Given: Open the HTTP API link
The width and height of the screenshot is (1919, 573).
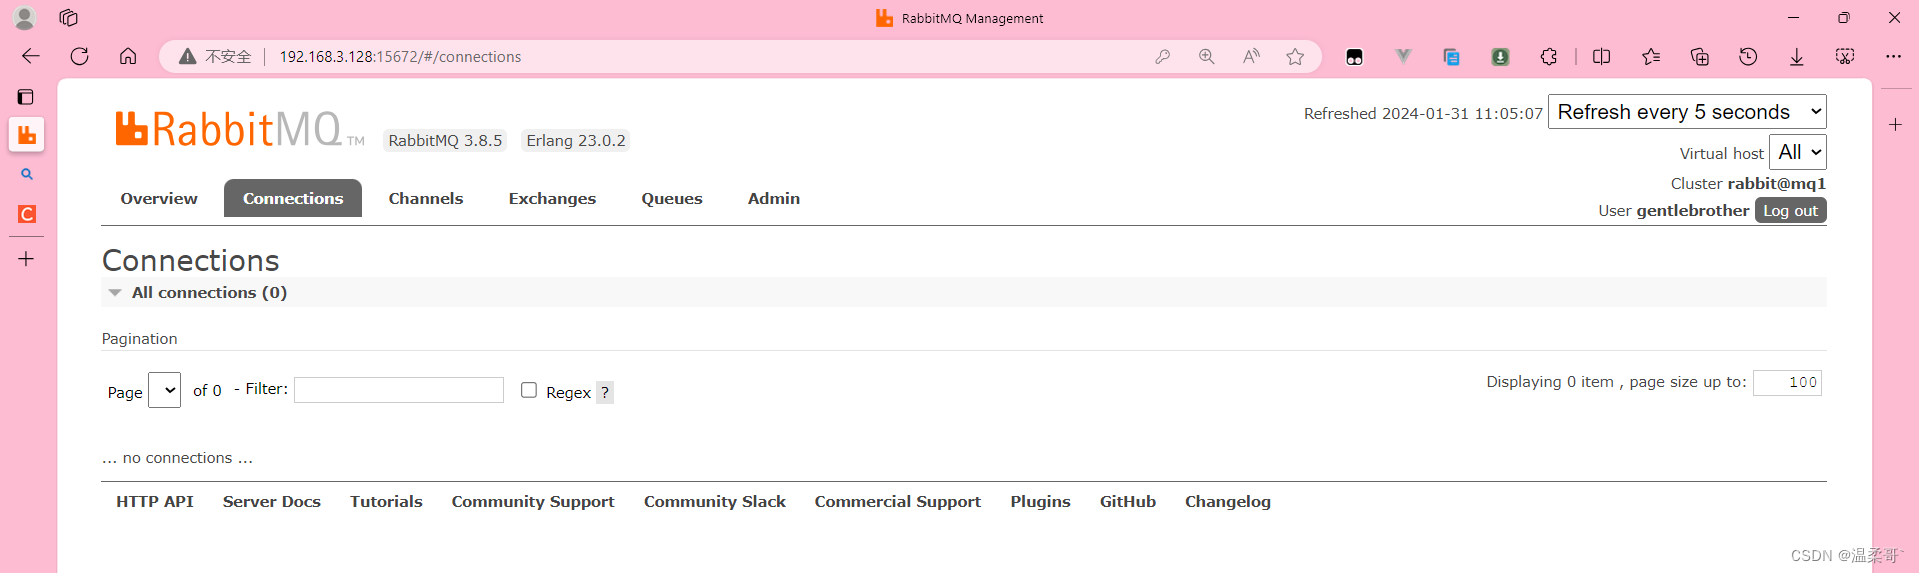Looking at the screenshot, I should pos(155,502).
